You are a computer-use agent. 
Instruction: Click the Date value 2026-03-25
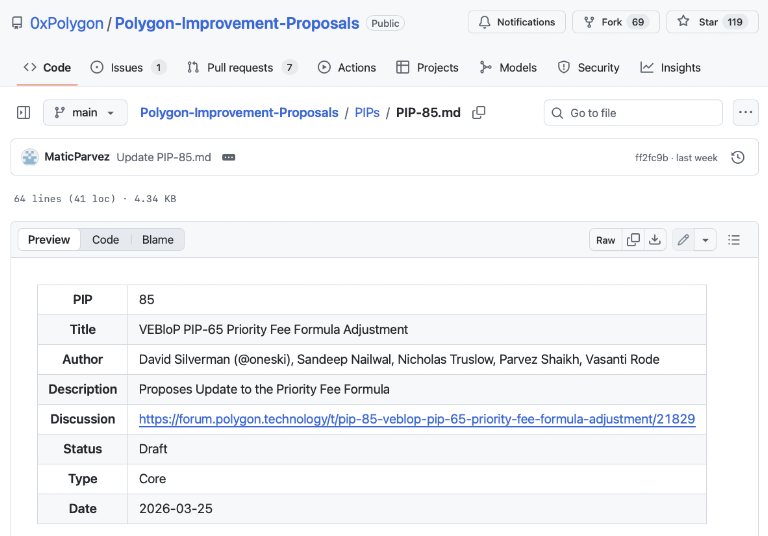[x=176, y=509]
